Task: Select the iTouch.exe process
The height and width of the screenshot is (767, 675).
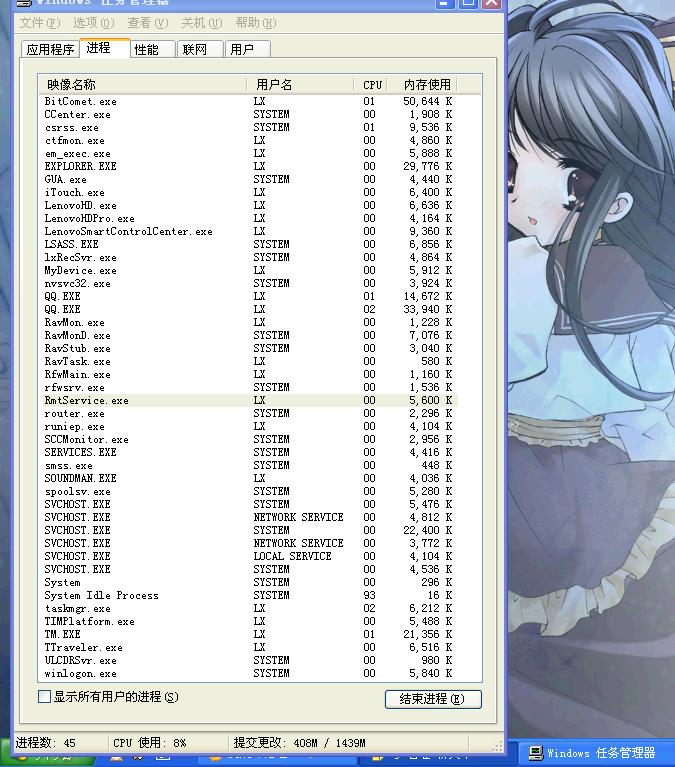Action: tap(248, 192)
